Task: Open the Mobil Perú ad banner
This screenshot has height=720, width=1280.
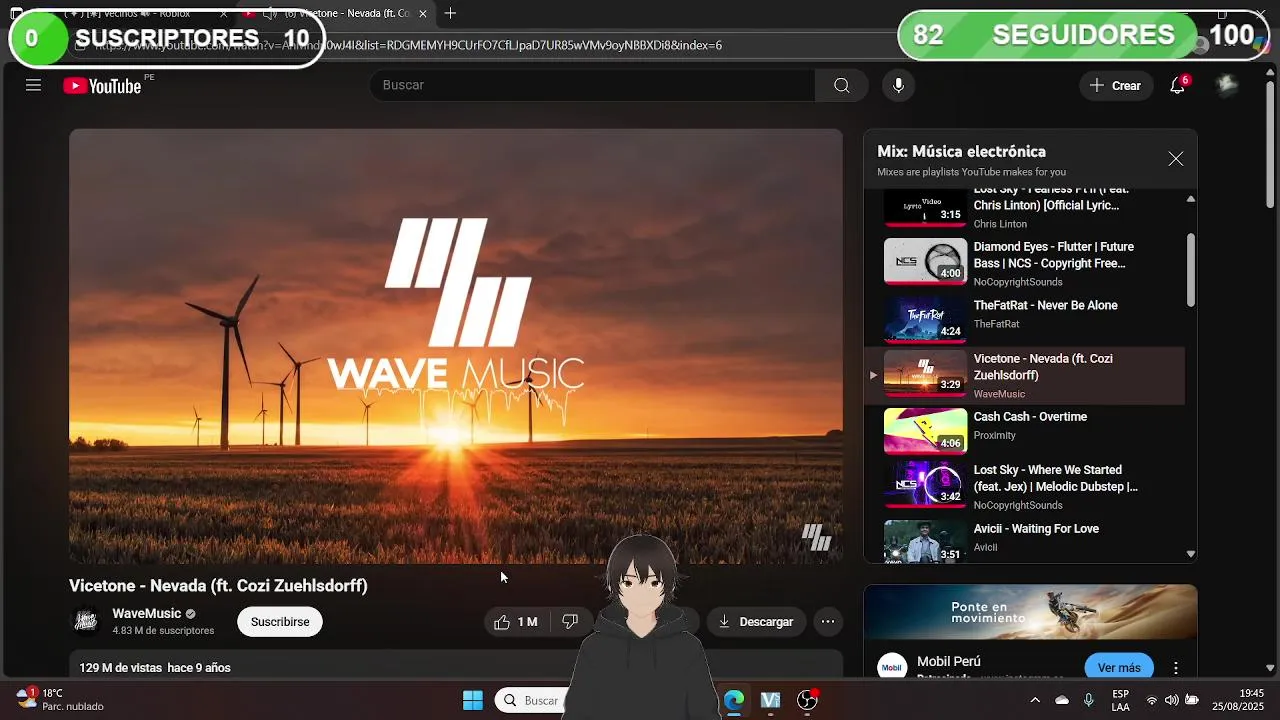Action: click(1030, 612)
